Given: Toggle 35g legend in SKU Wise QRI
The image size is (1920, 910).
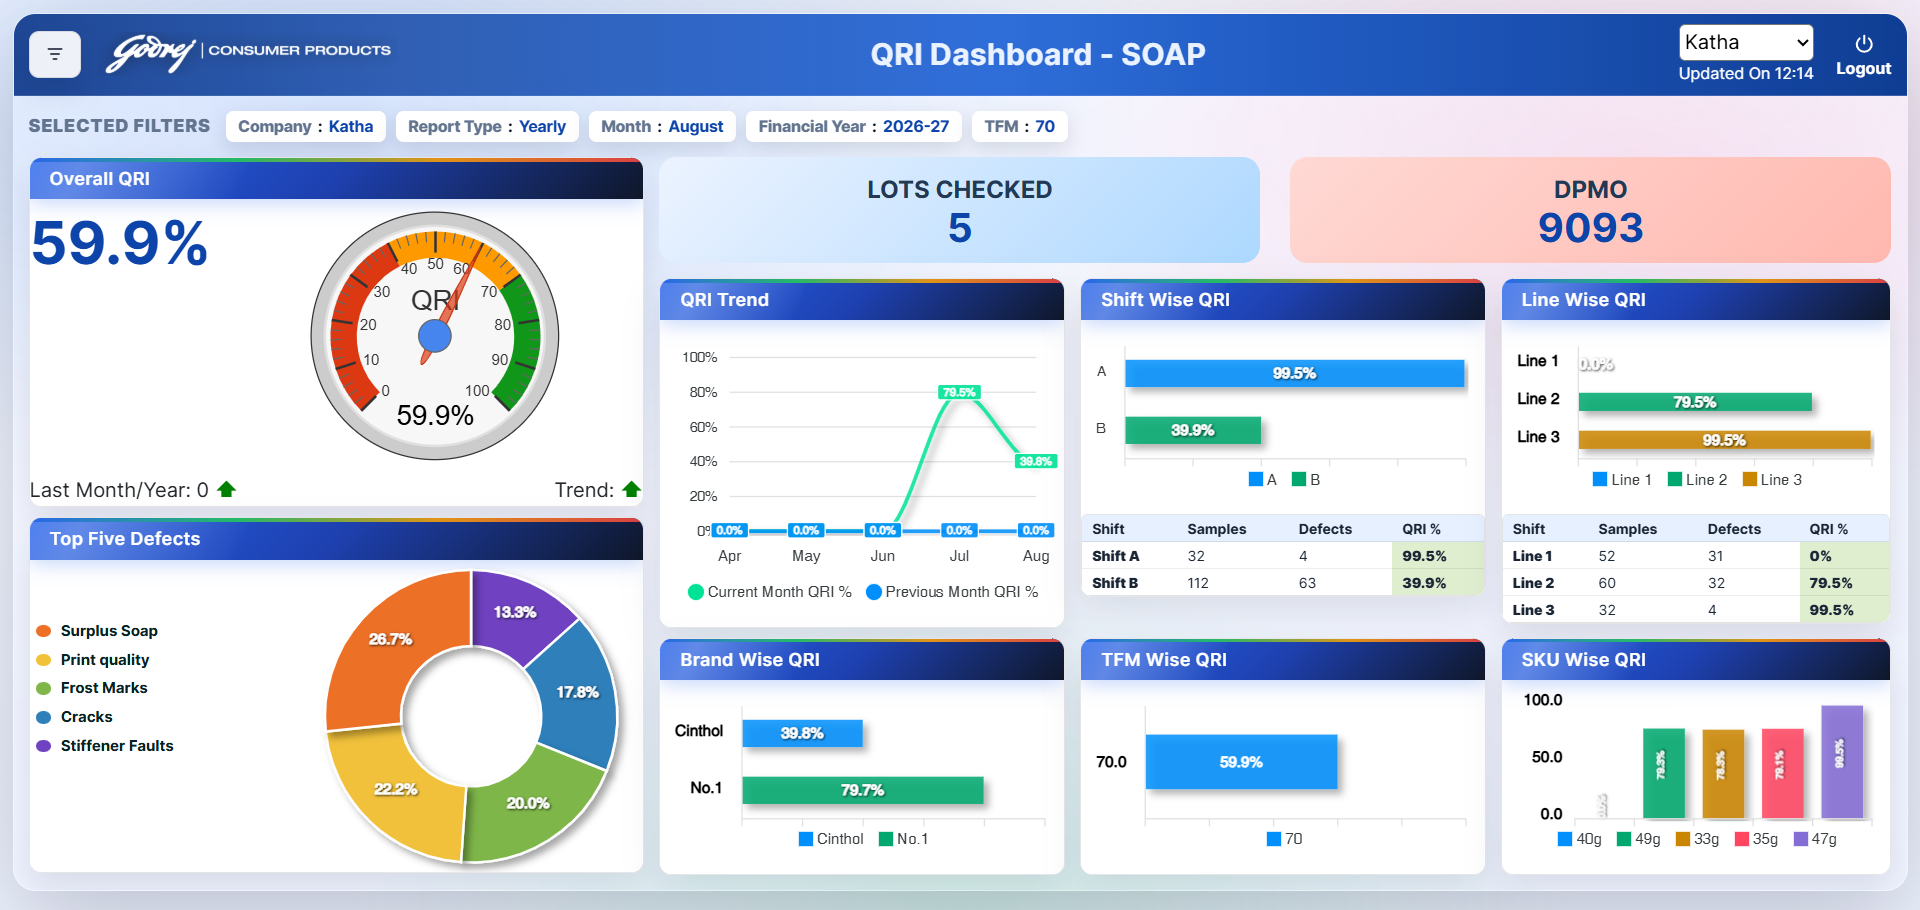Looking at the screenshot, I should pyautogui.click(x=1757, y=839).
